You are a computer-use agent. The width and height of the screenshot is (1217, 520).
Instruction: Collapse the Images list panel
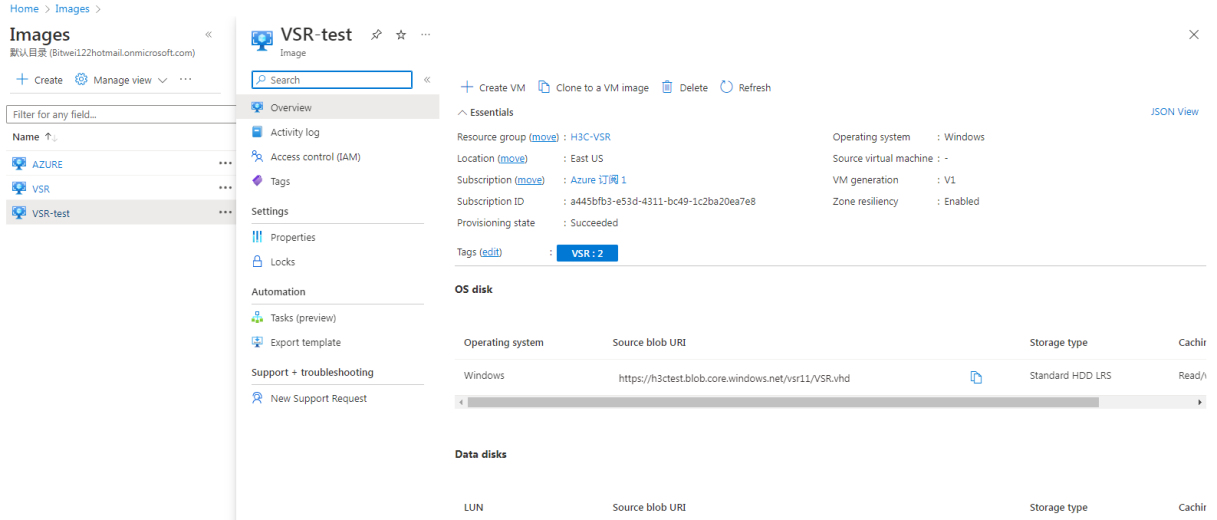208,34
